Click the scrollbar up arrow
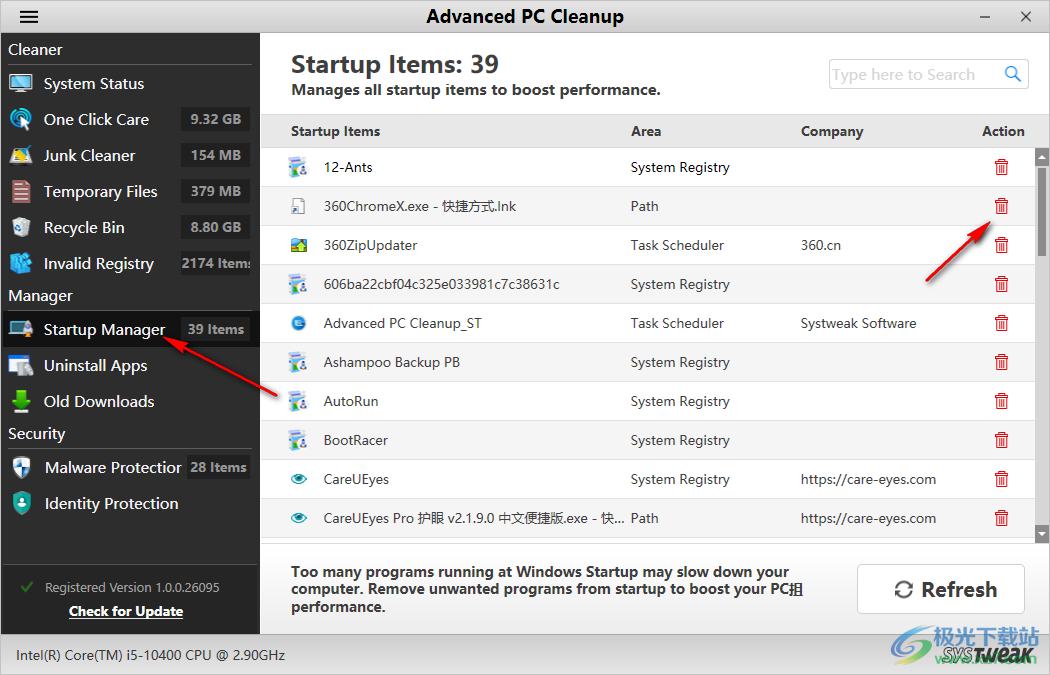 (1041, 158)
